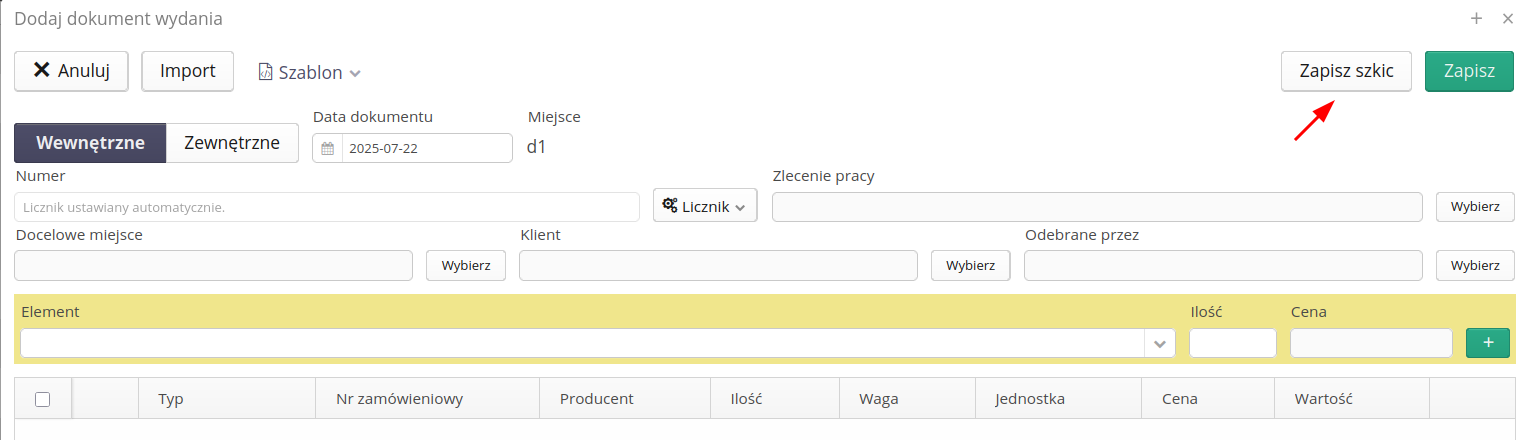Focus the Ilość quantity input field

tap(1232, 343)
